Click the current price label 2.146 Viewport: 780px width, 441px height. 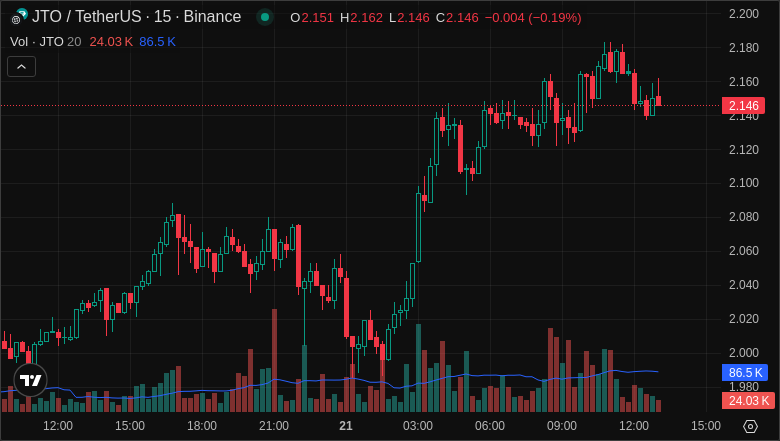pos(743,105)
